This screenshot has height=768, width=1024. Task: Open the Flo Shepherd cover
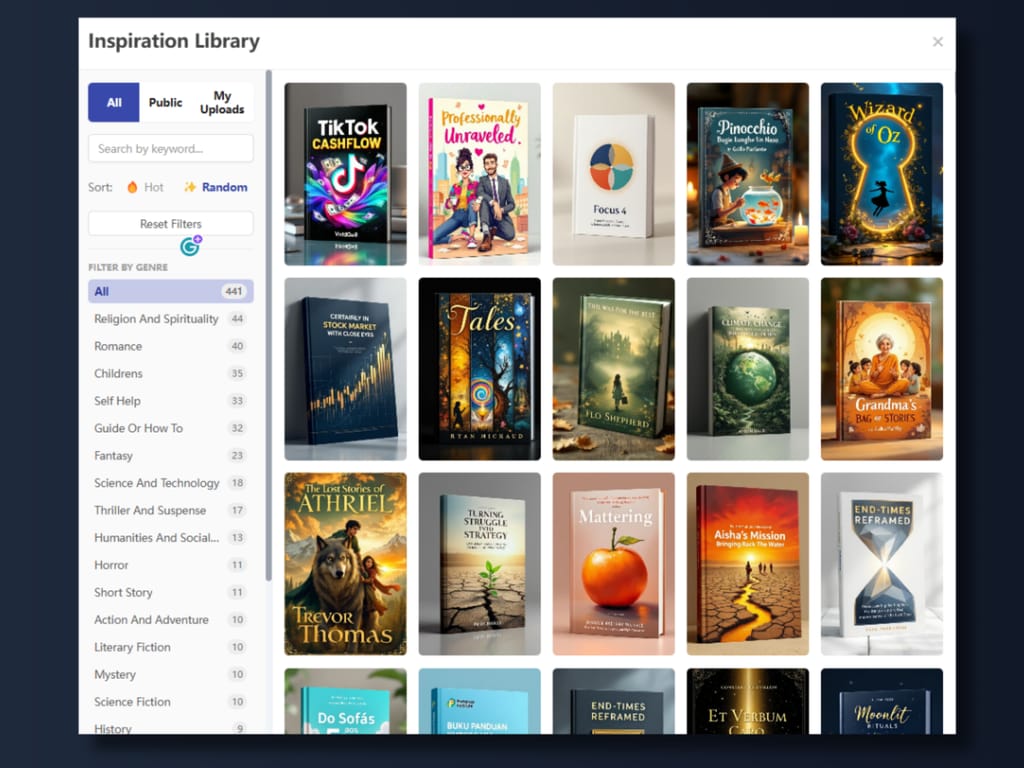(613, 369)
